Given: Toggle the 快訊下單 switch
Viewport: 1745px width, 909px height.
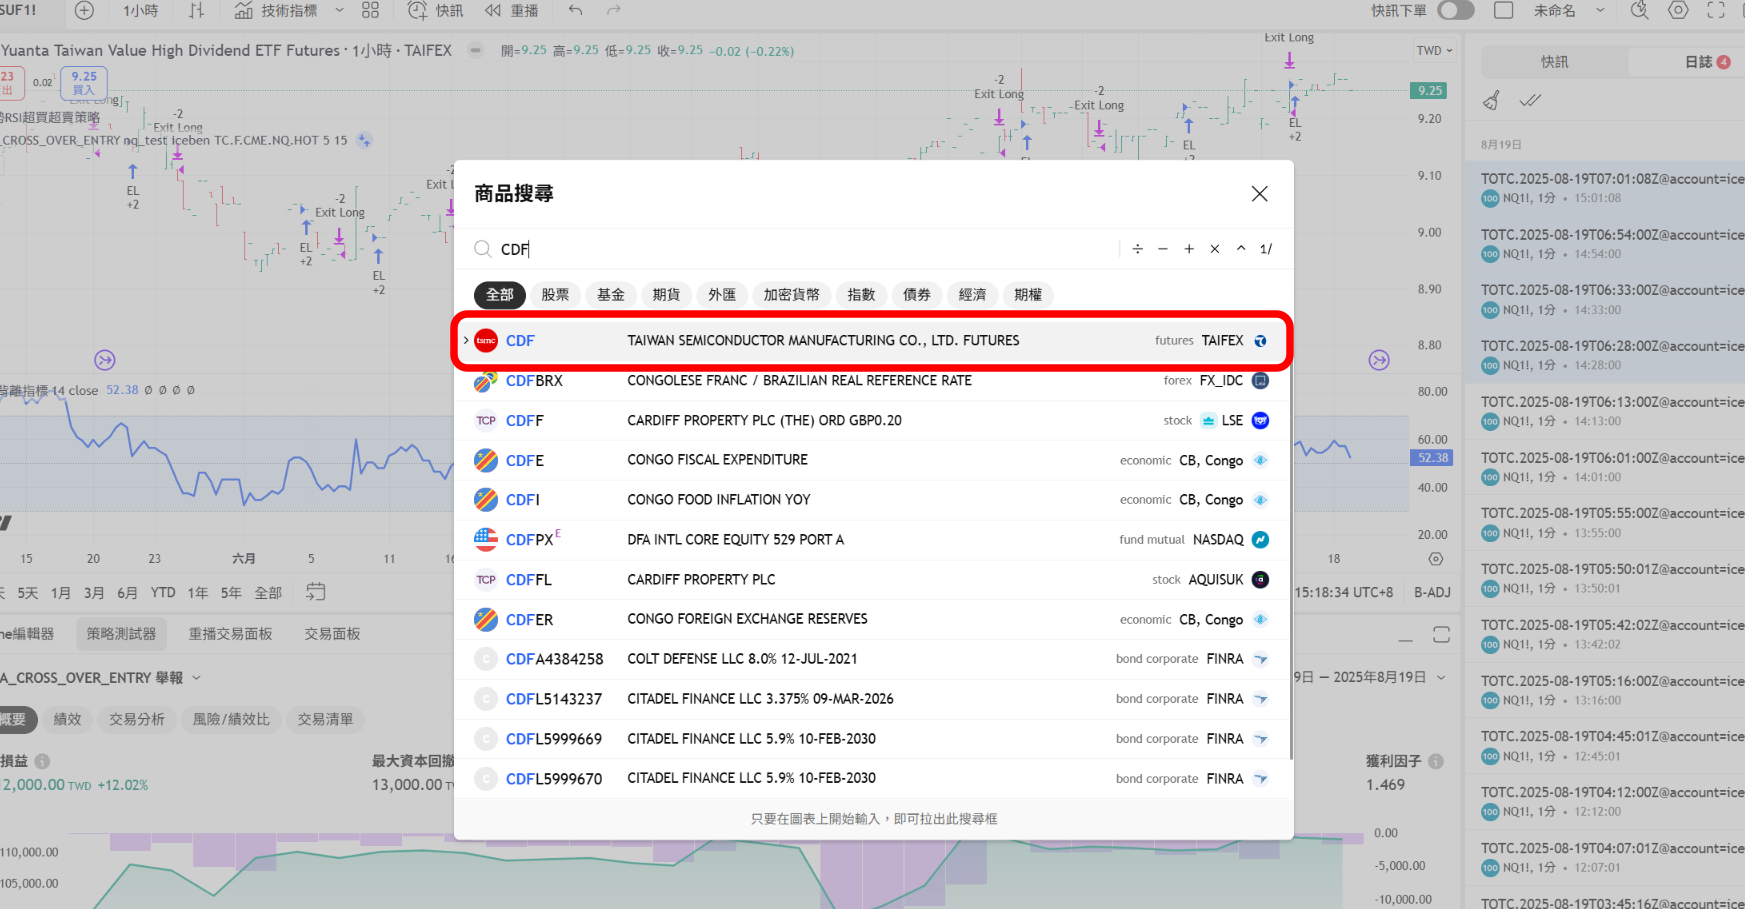Looking at the screenshot, I should [1455, 10].
